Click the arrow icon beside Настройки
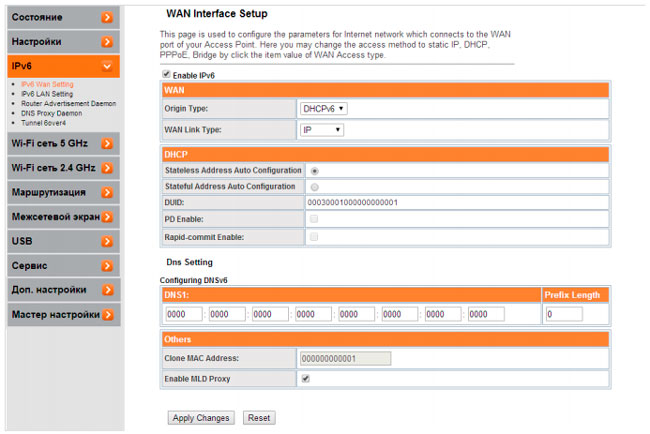The width and height of the screenshot is (650, 434). coord(107,42)
